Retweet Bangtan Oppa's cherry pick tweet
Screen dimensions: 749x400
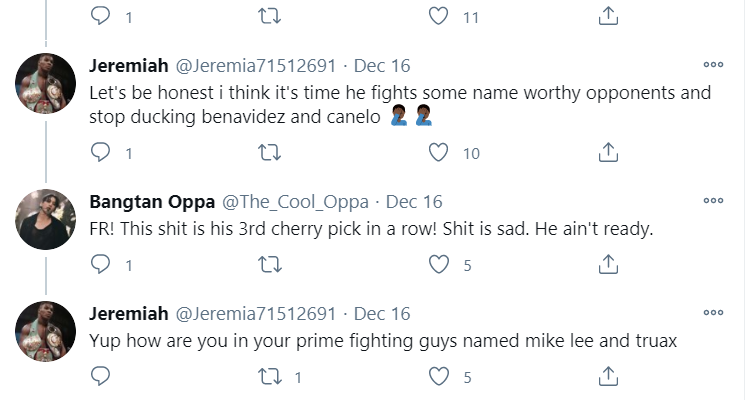click(x=270, y=264)
